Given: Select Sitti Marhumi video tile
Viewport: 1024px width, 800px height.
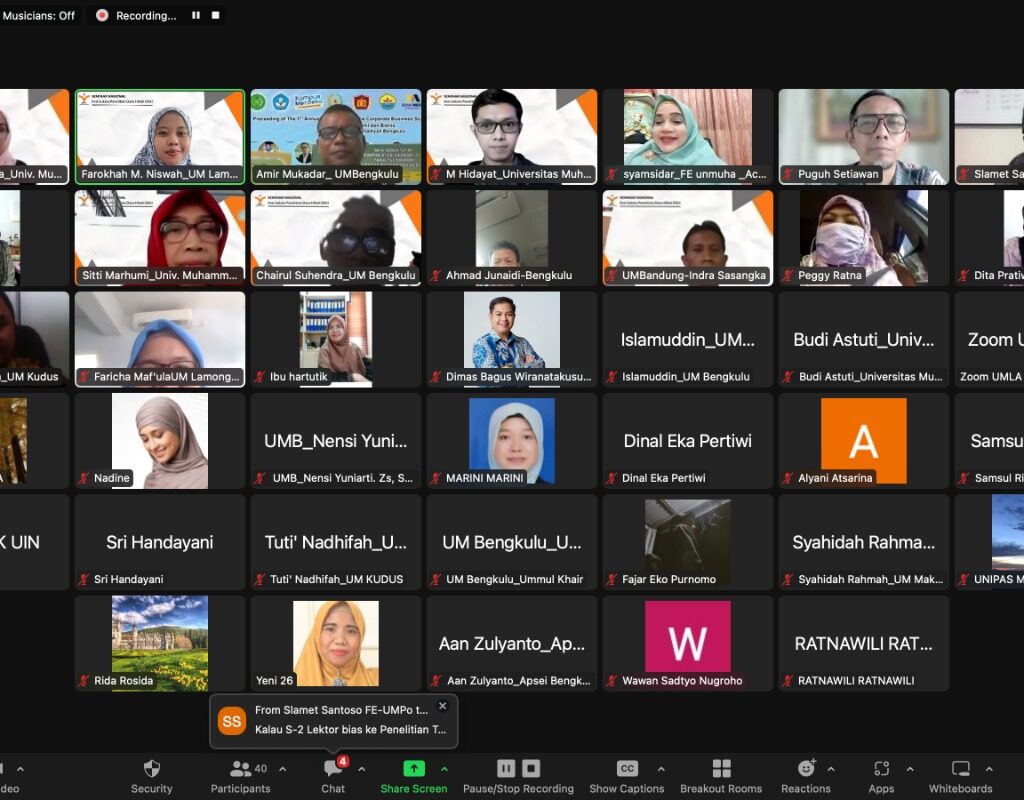Looking at the screenshot, I should 160,238.
